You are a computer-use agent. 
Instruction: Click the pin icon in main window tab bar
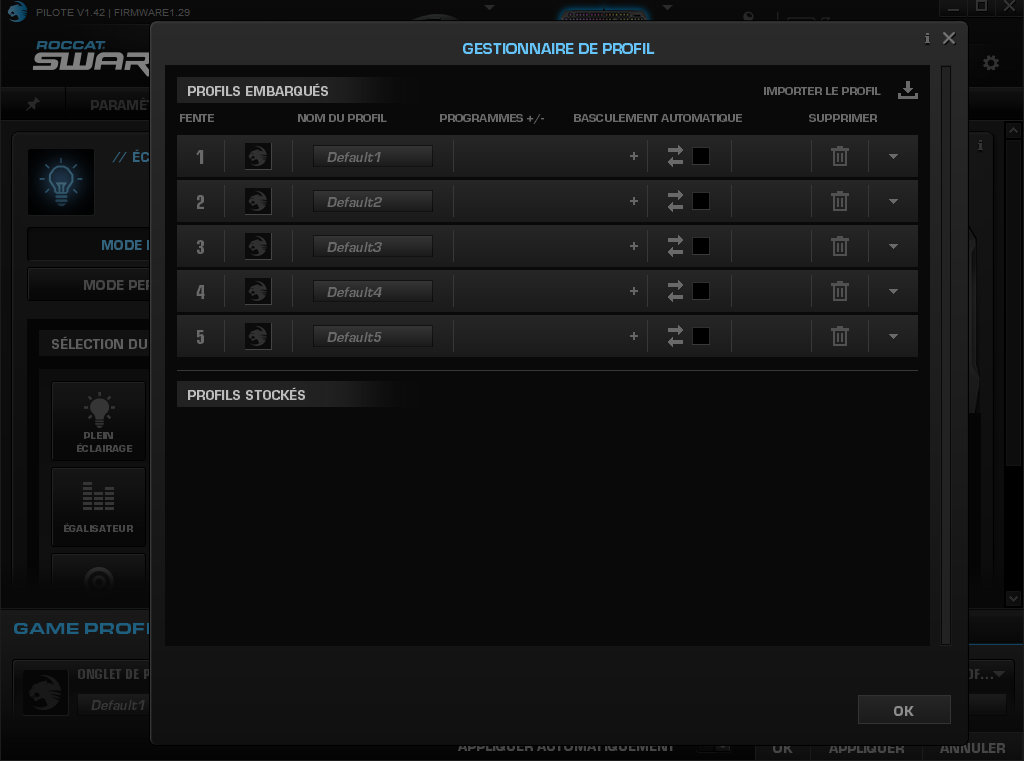(x=33, y=104)
